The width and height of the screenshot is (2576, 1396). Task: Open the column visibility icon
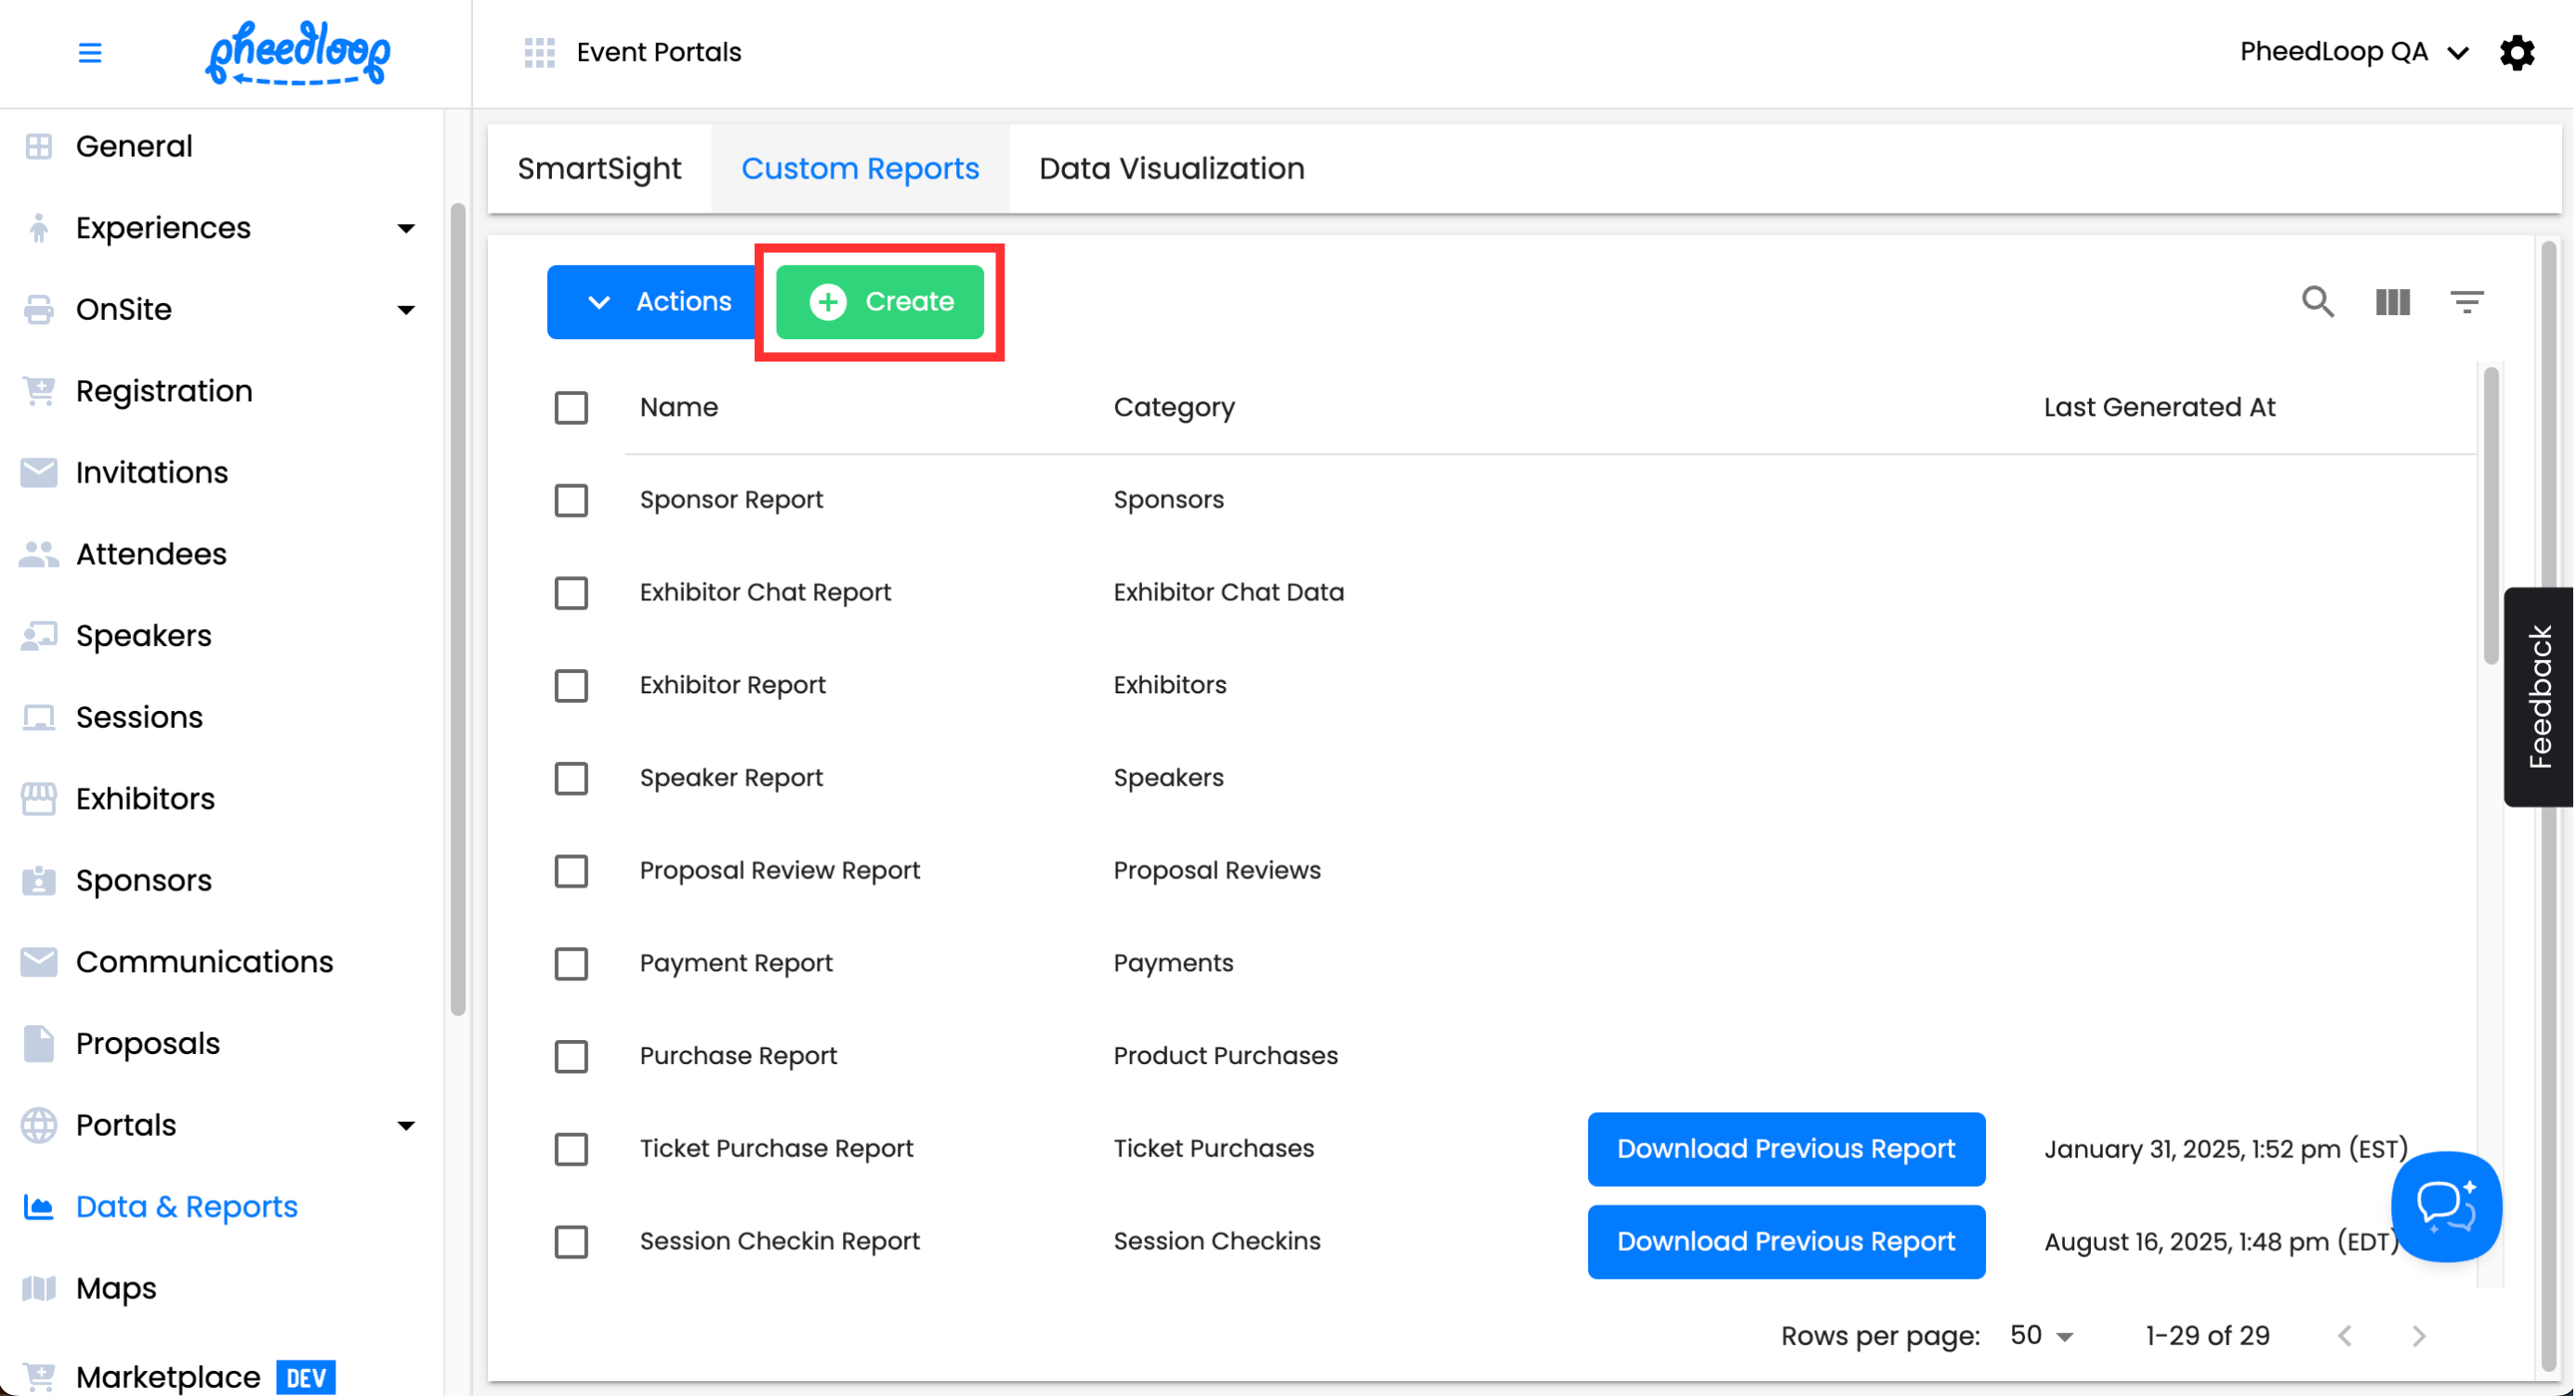(2392, 301)
